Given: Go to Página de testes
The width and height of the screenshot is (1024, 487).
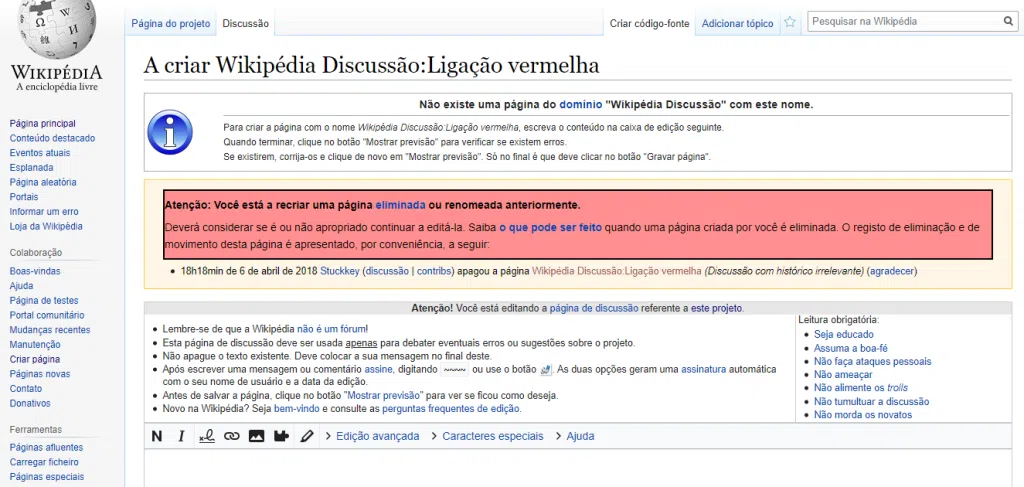Looking at the screenshot, I should click(x=44, y=300).
